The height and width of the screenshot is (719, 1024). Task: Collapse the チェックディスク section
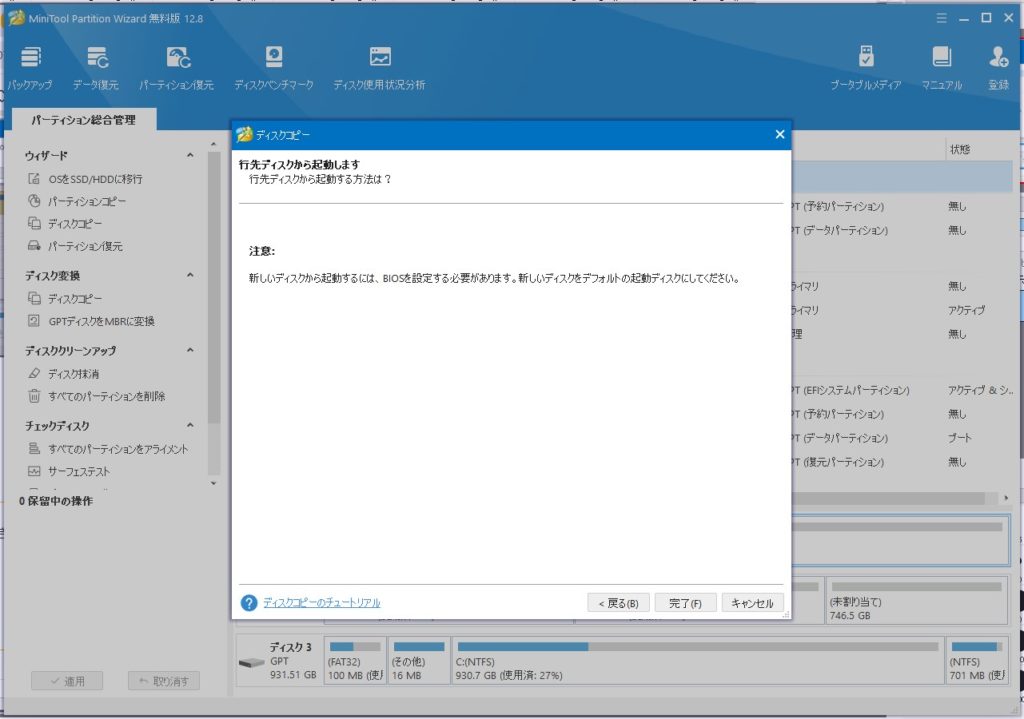[x=190, y=426]
